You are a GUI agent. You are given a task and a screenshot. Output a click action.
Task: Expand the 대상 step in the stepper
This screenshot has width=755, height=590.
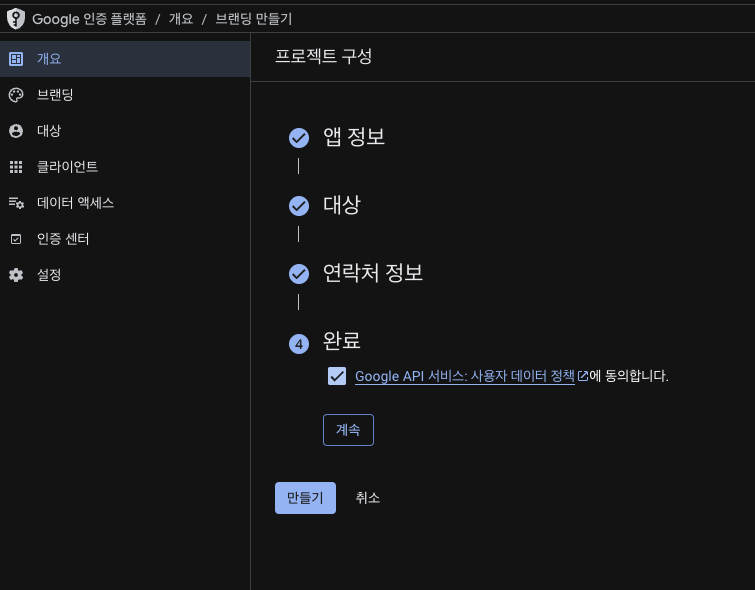(x=341, y=205)
